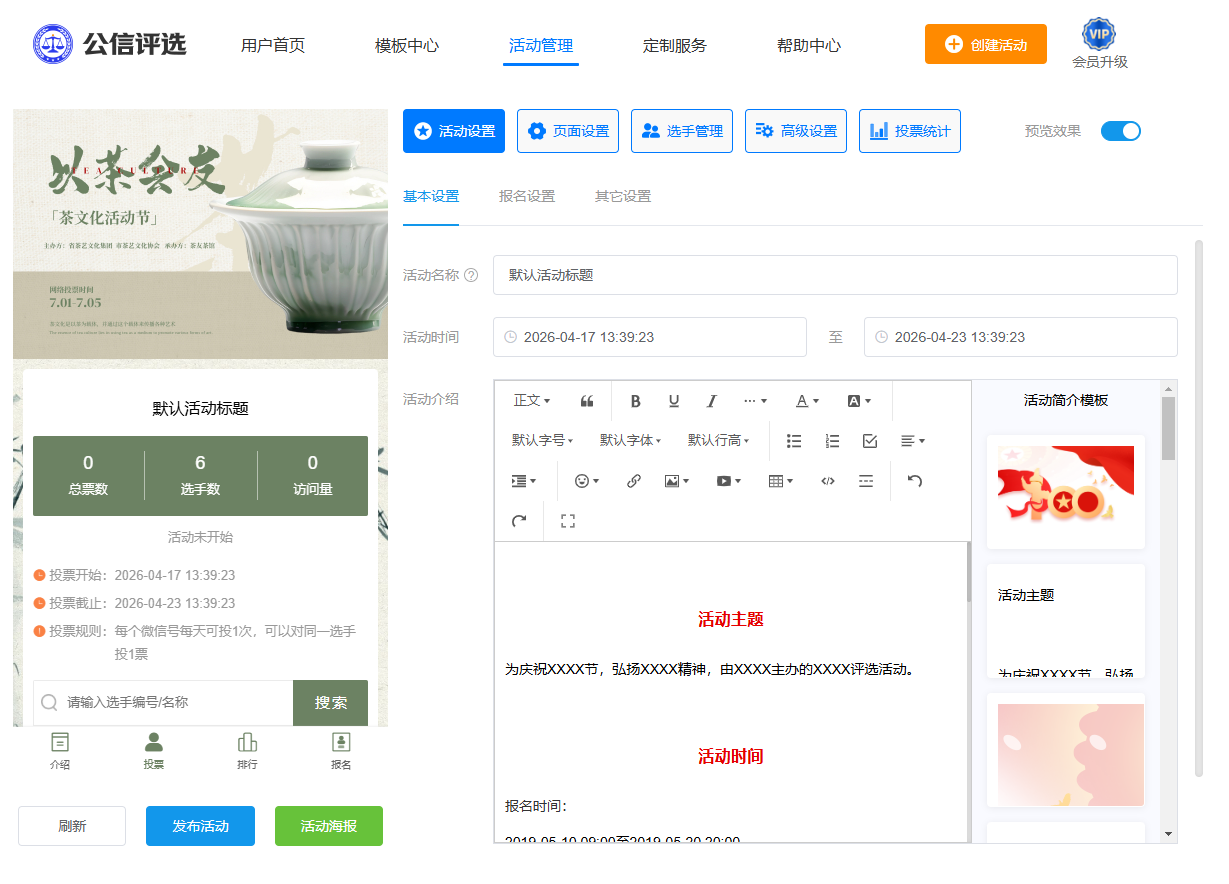Image resolution: width=1229 pixels, height=884 pixels.
Task: Open the 介绍 tab in phone preview
Action: click(x=60, y=751)
